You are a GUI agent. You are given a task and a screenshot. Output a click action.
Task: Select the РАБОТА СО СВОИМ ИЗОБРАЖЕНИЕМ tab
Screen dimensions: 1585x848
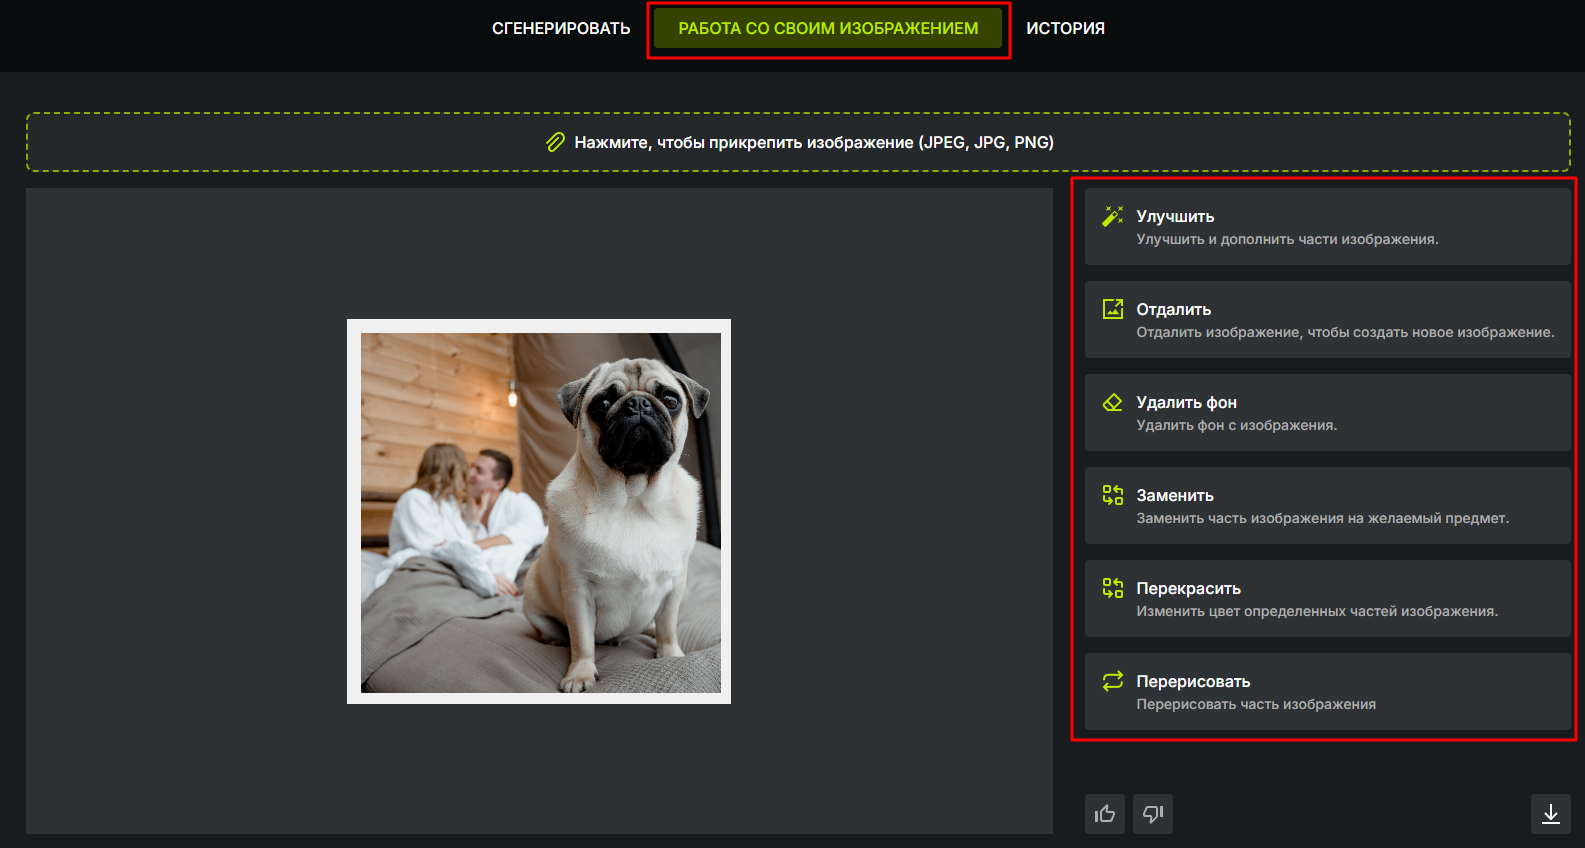coord(828,29)
